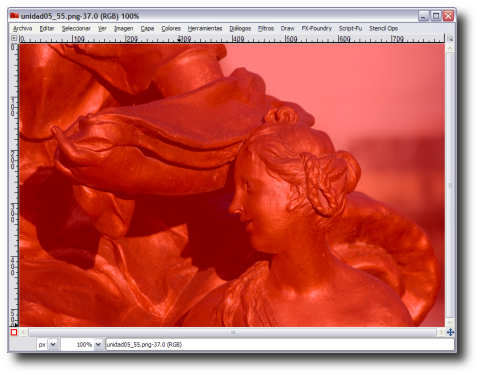The image size is (480, 376).
Task: Open the Editar menu
Action: click(x=47, y=29)
